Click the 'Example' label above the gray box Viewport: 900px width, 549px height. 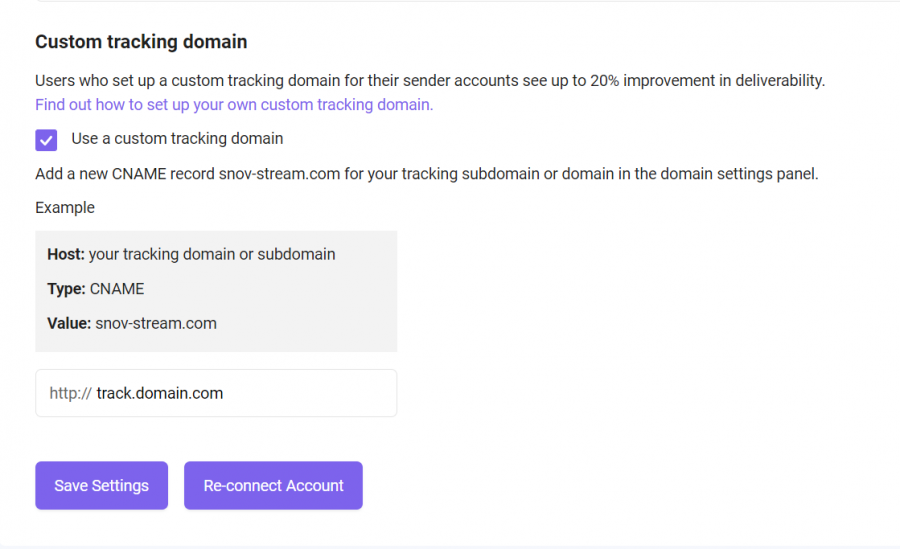click(65, 208)
